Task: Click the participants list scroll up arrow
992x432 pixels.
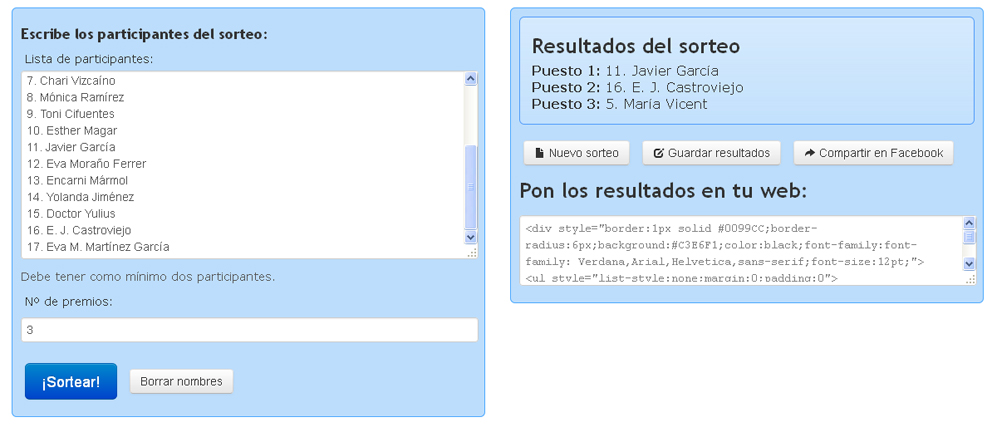Action: [471, 80]
